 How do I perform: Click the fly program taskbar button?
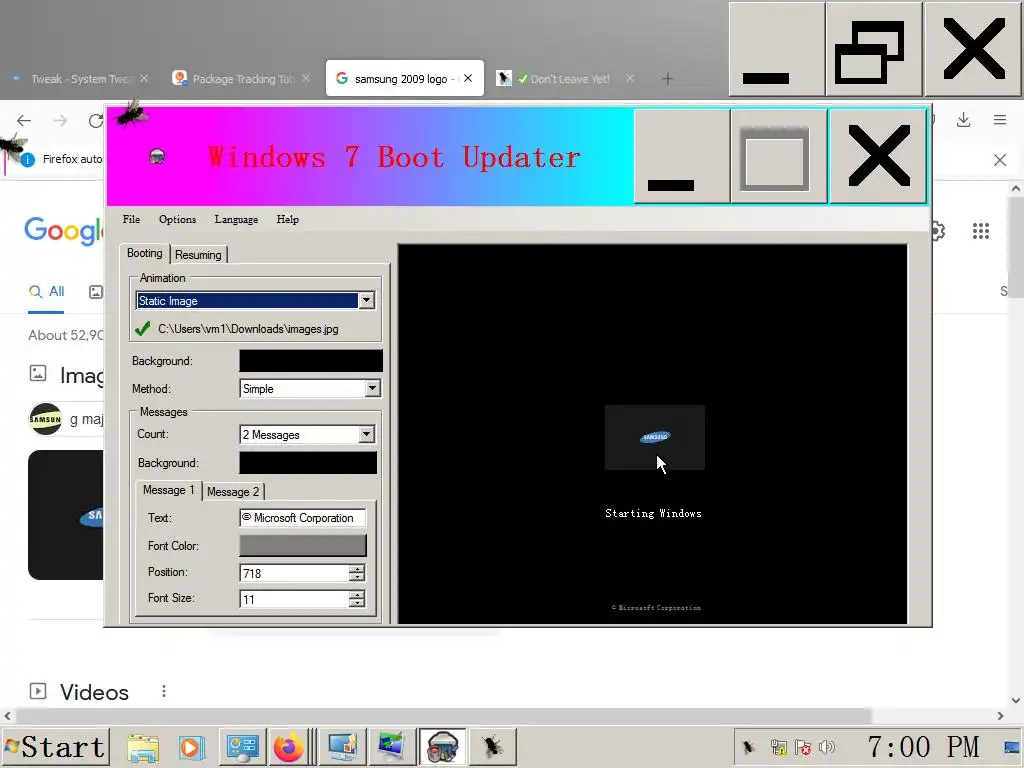[x=492, y=747]
